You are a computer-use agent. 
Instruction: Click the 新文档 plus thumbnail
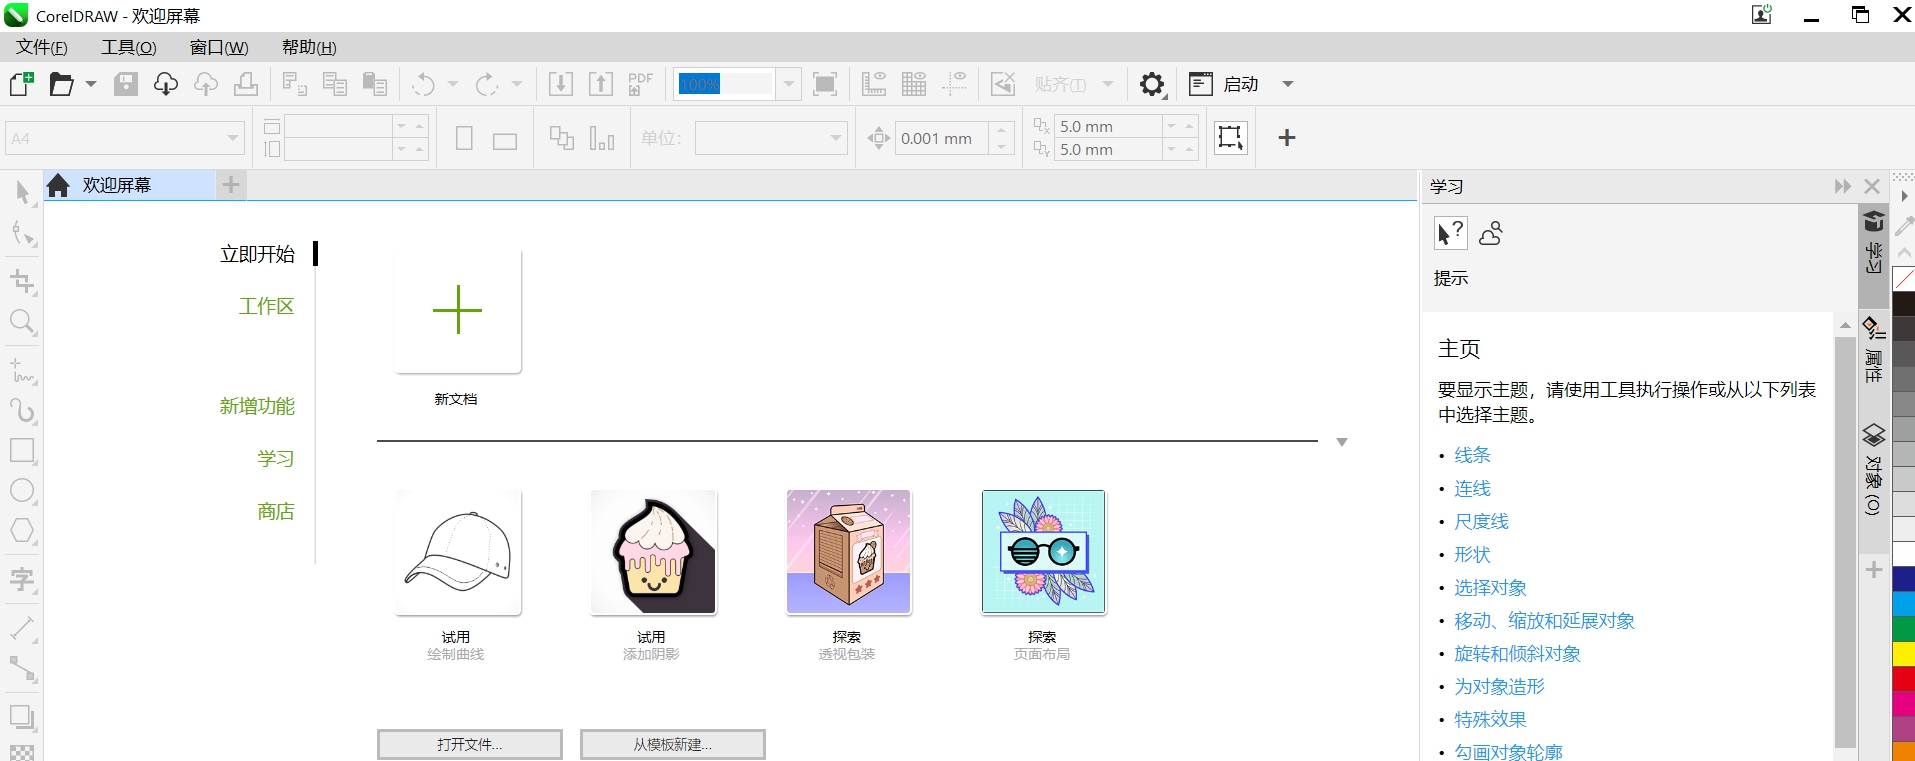pos(458,311)
